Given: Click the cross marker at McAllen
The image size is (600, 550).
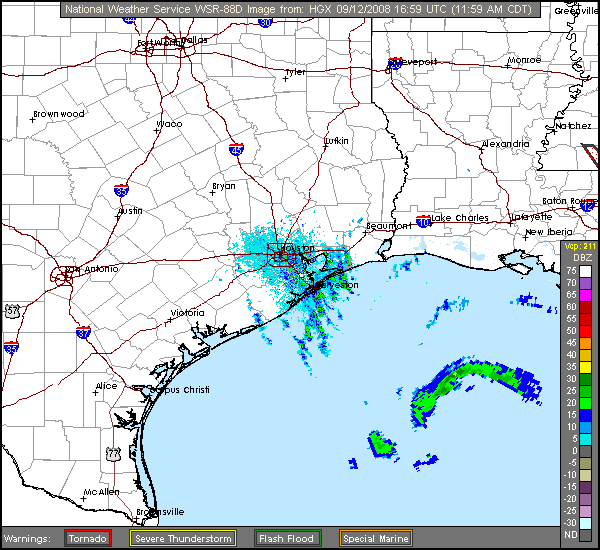Looking at the screenshot, I should [83, 499].
